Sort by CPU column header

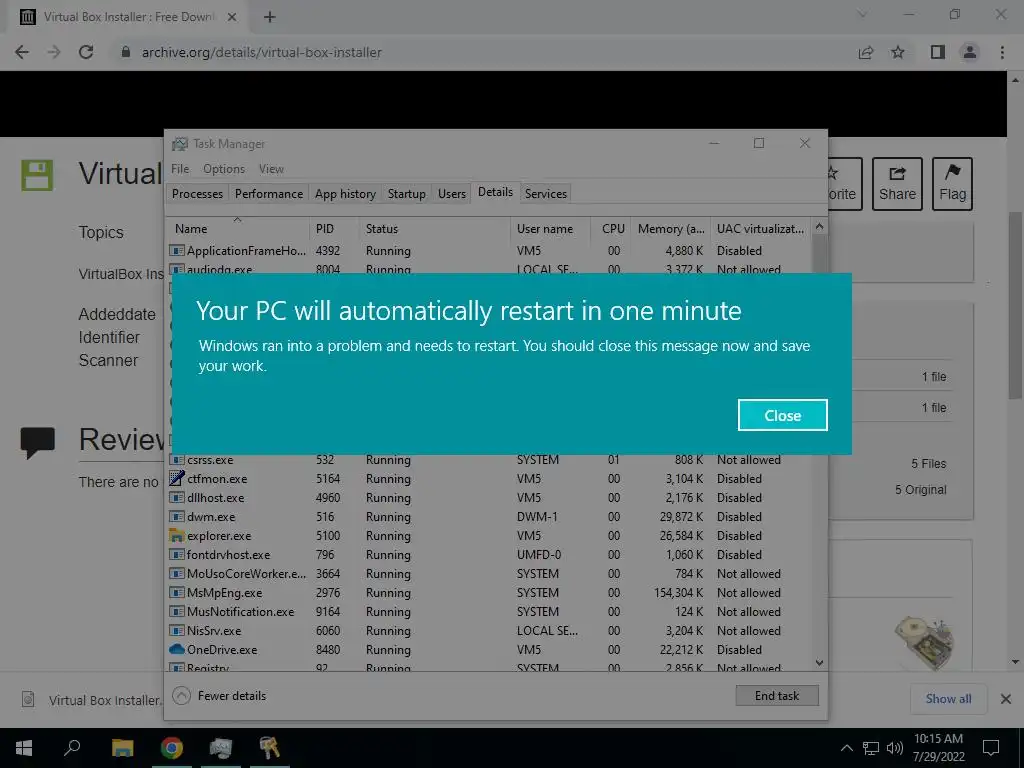(611, 229)
